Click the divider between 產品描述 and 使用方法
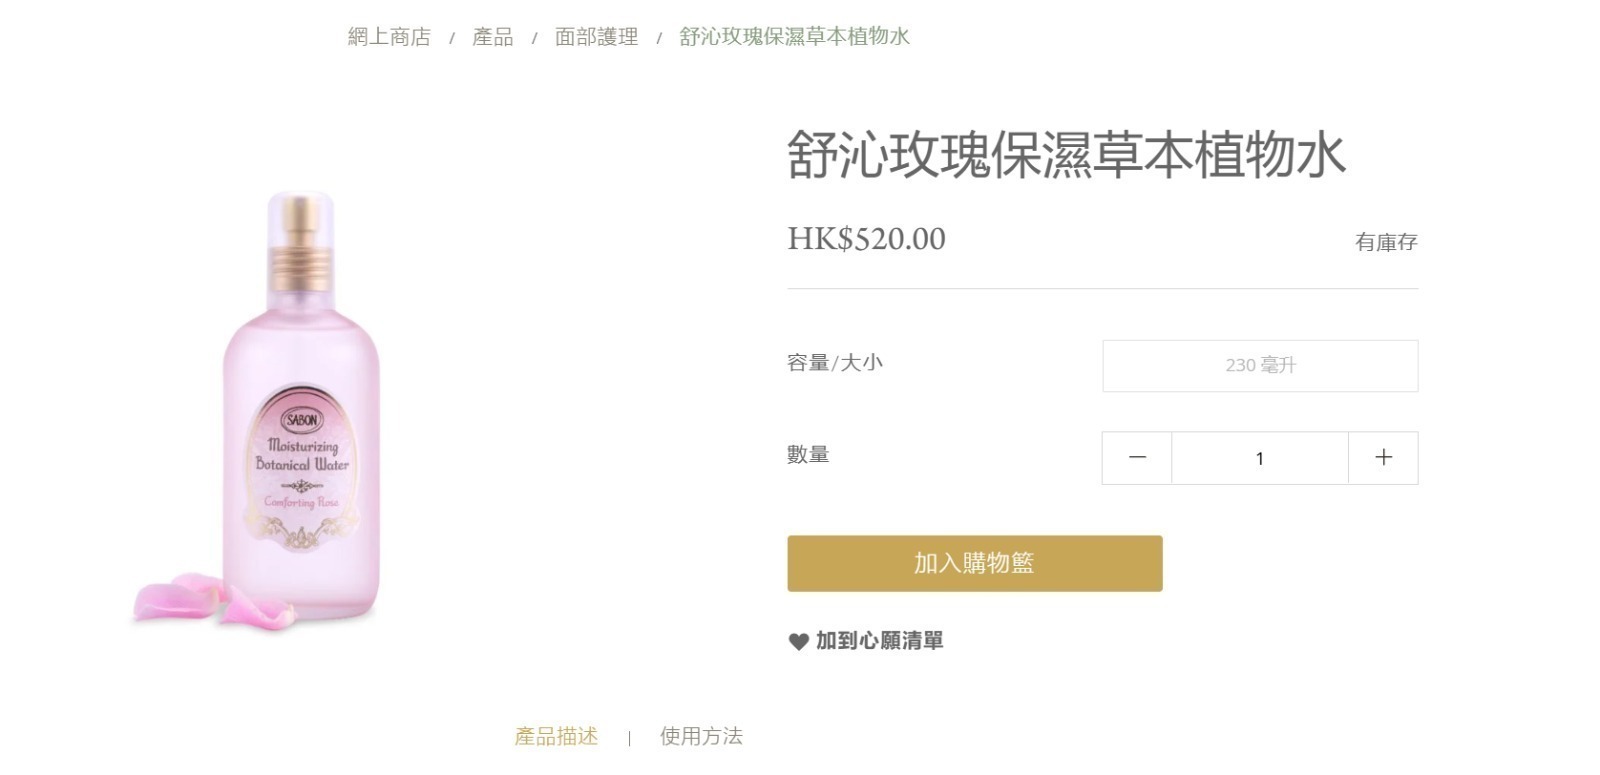 [630, 737]
